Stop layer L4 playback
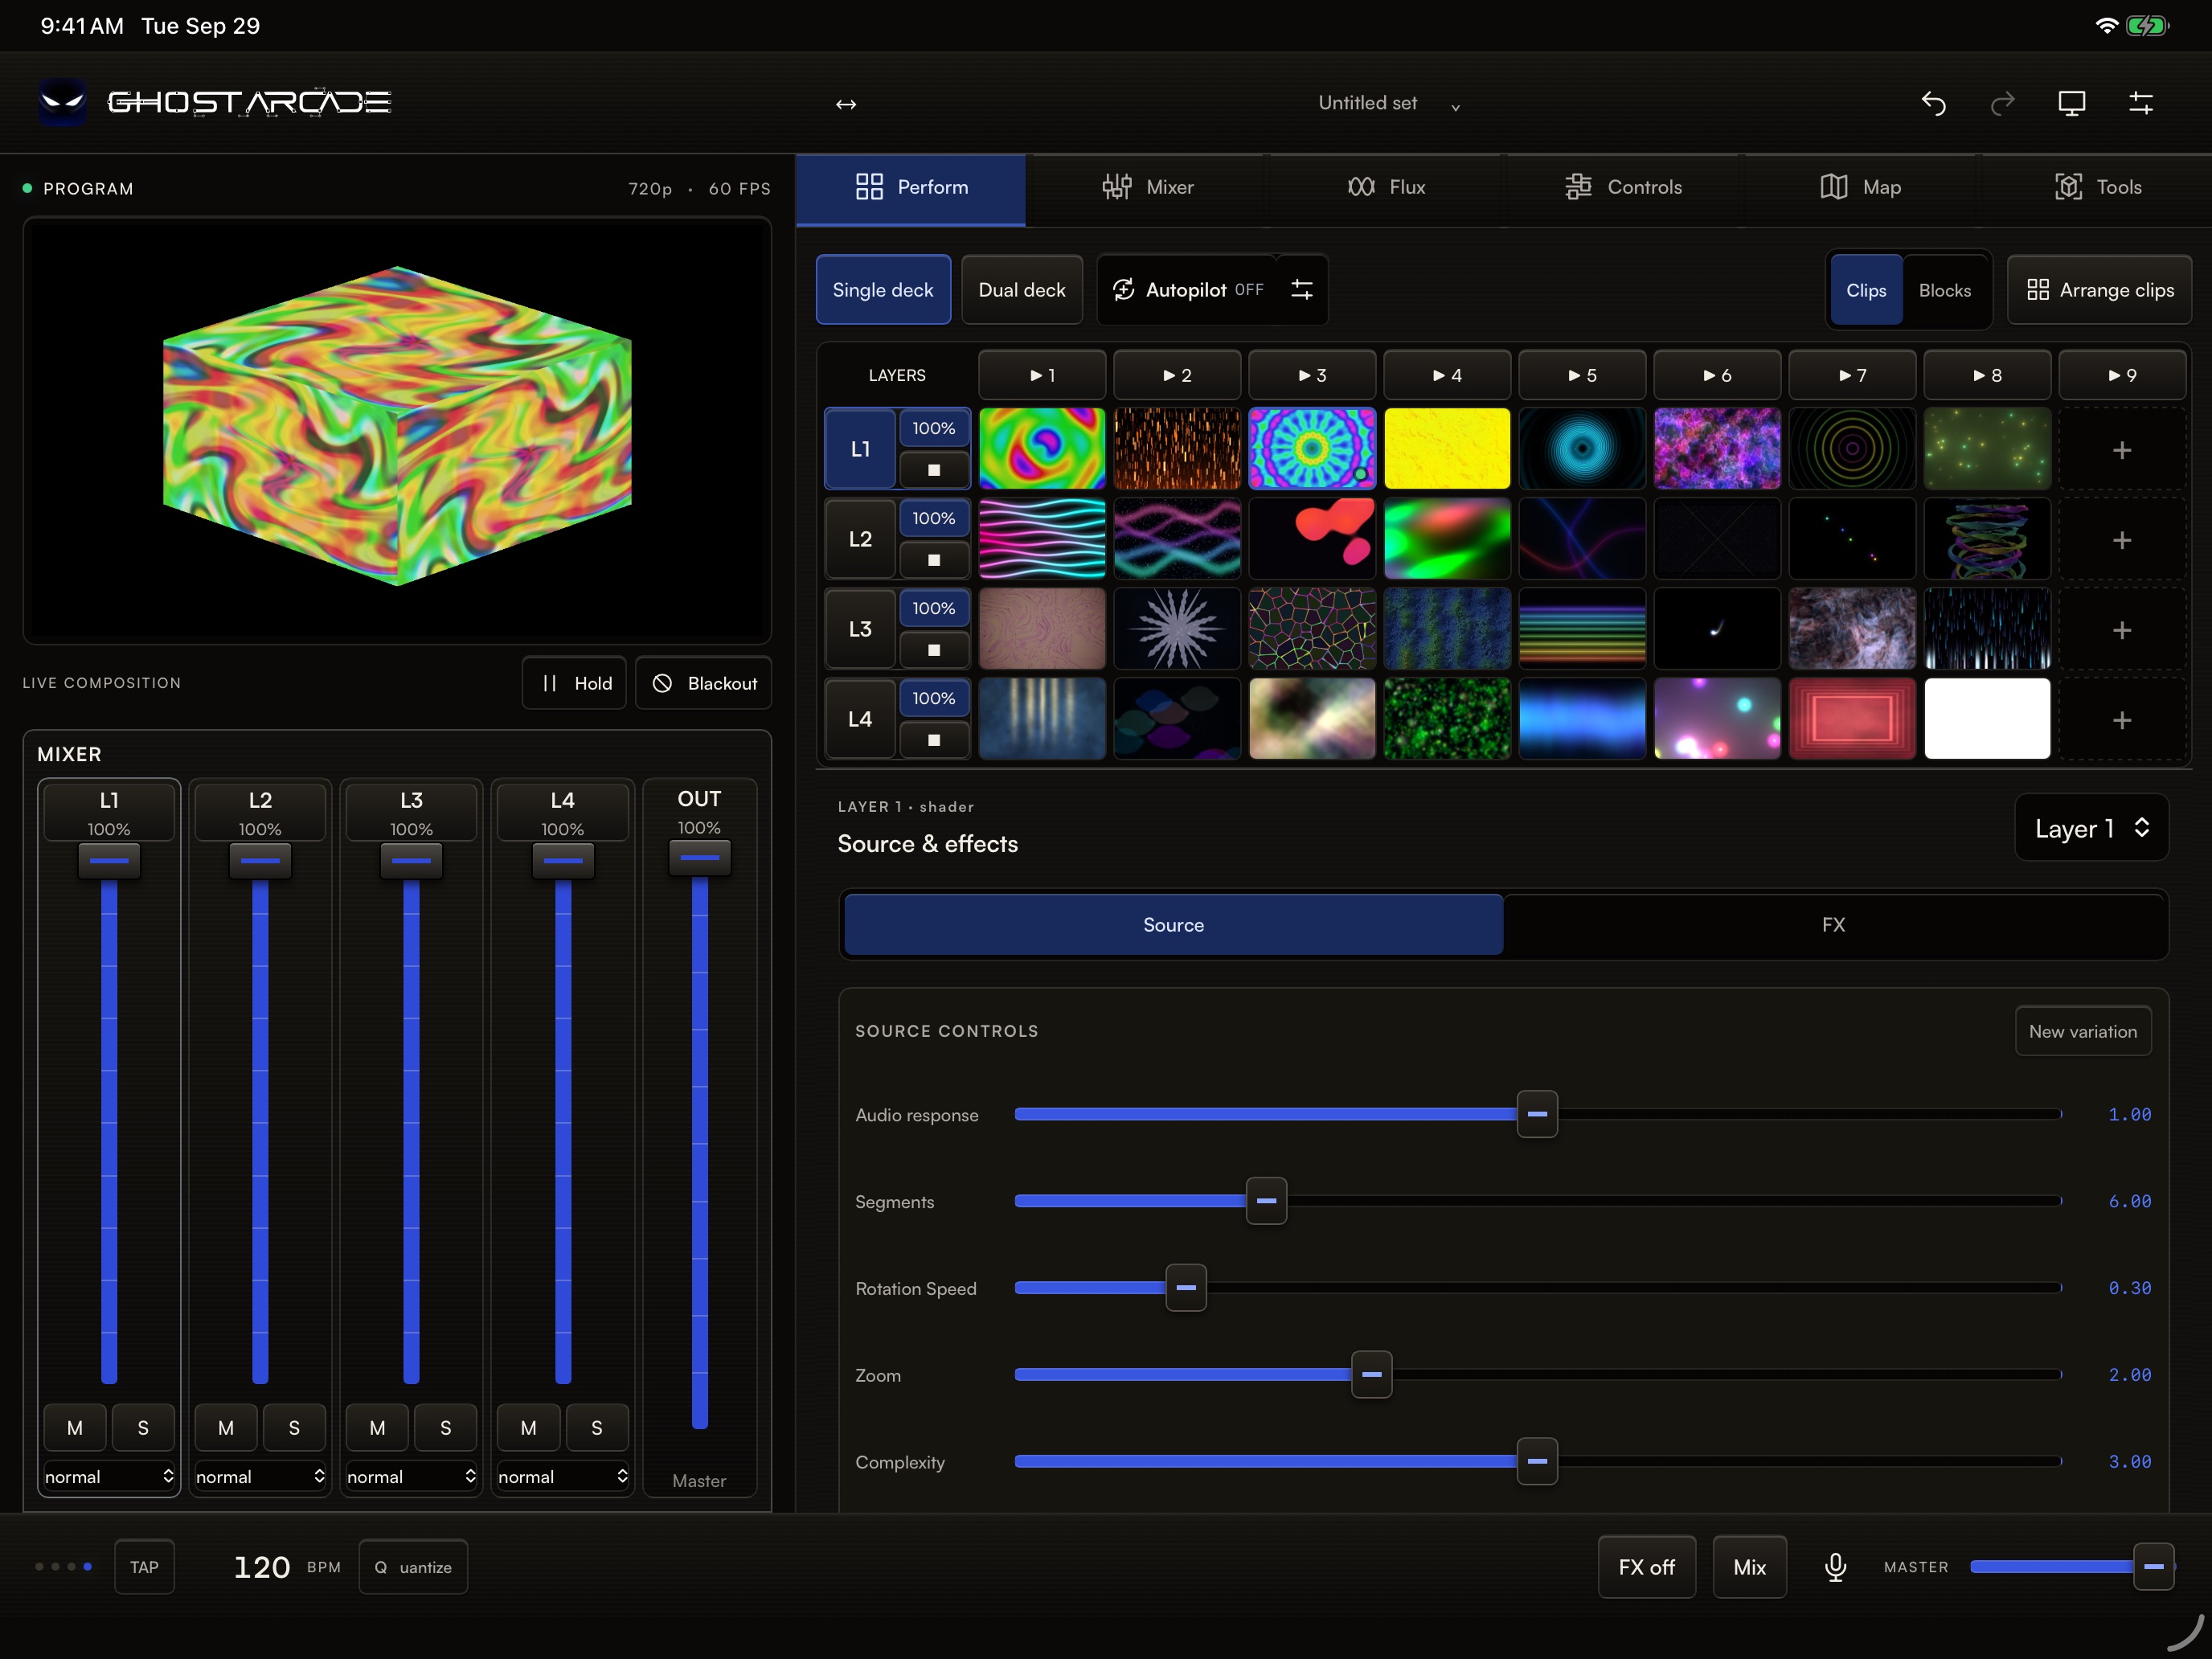Viewport: 2212px width, 1659px height. 934,740
